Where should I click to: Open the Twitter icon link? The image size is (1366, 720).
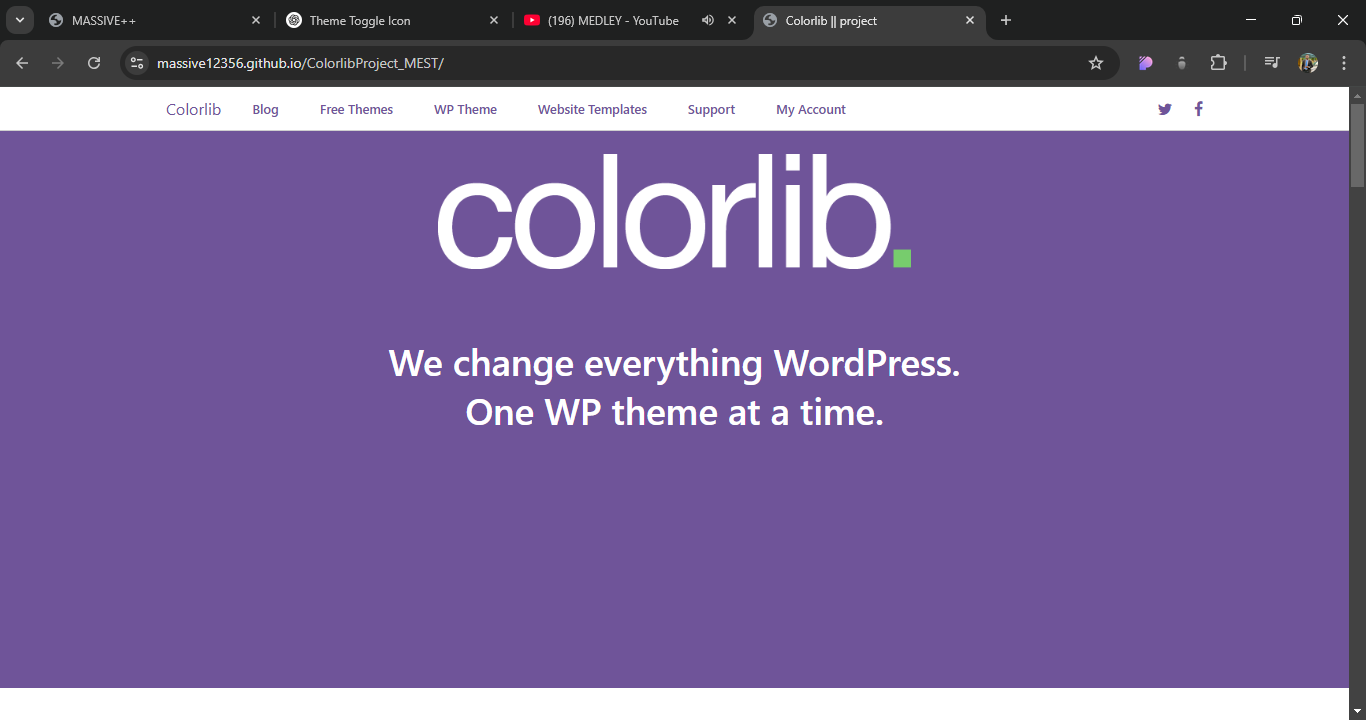pos(1164,110)
